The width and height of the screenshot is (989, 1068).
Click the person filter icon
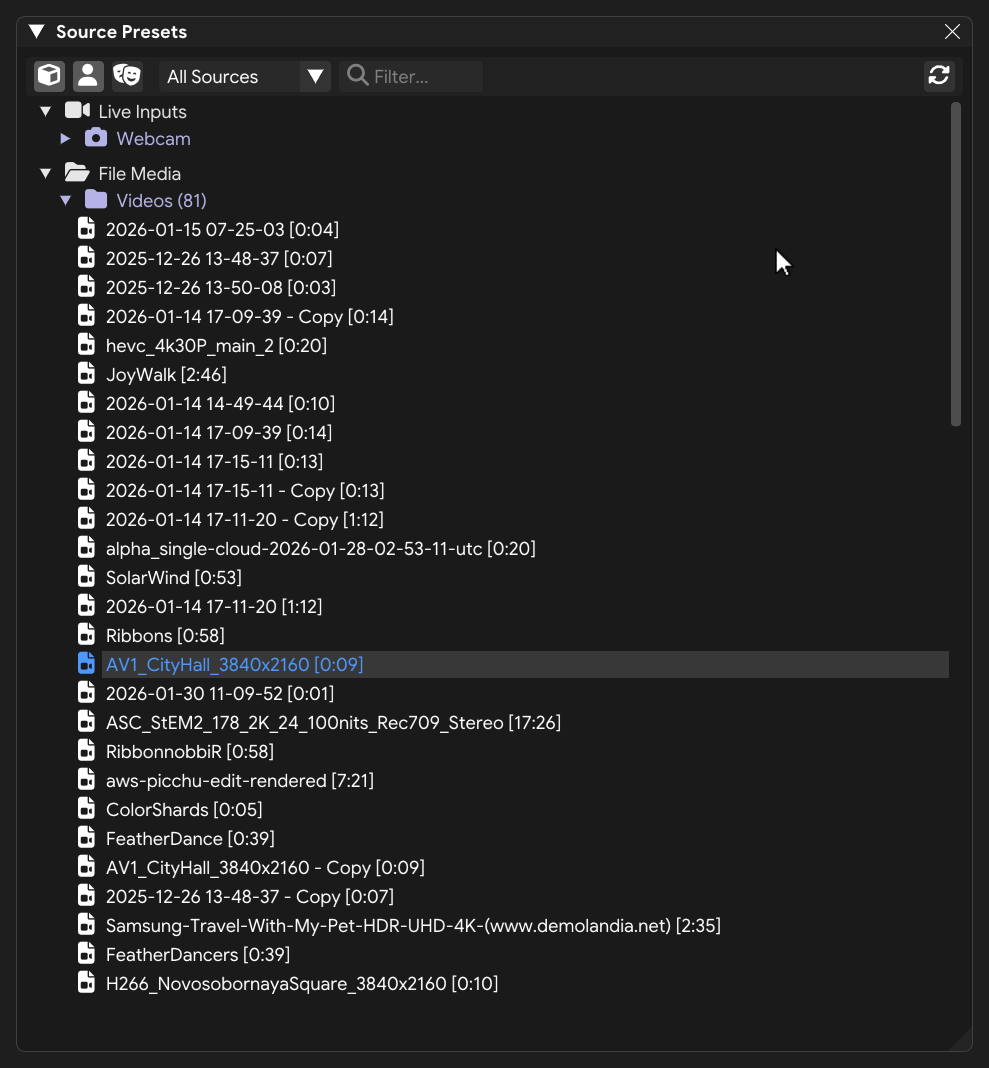click(88, 76)
